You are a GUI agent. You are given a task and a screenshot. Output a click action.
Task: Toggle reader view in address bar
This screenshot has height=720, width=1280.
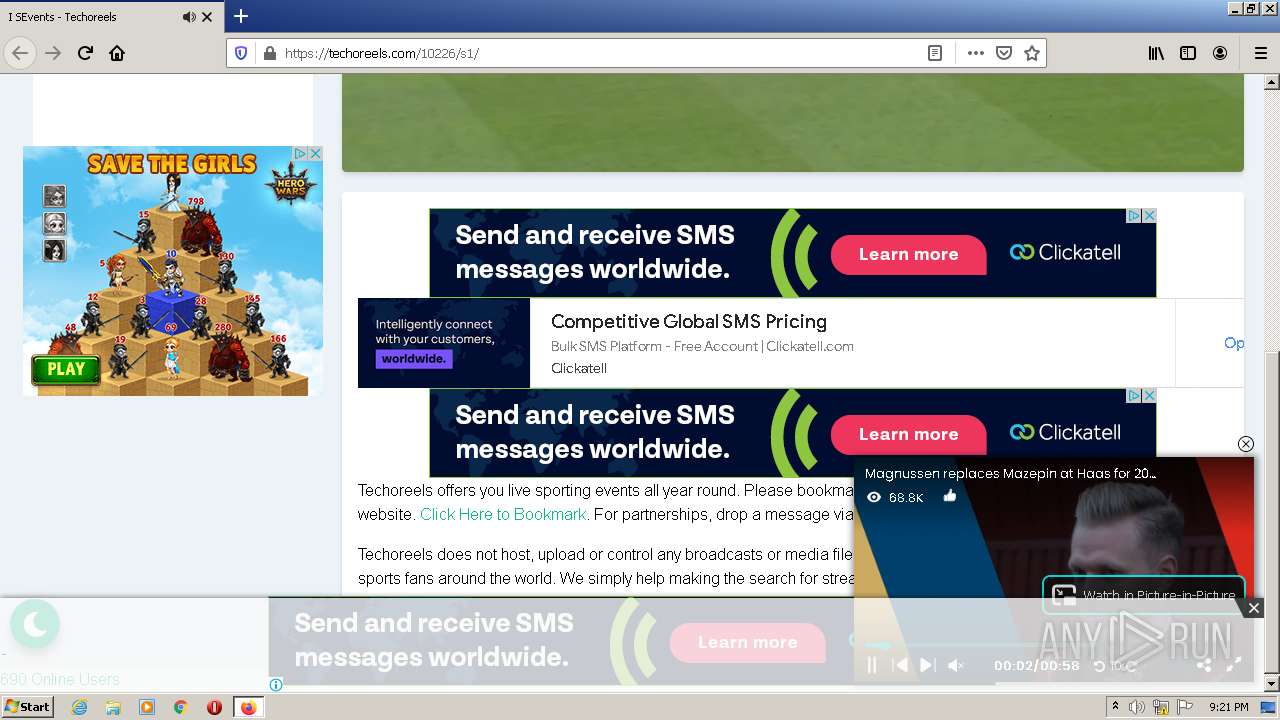(935, 53)
